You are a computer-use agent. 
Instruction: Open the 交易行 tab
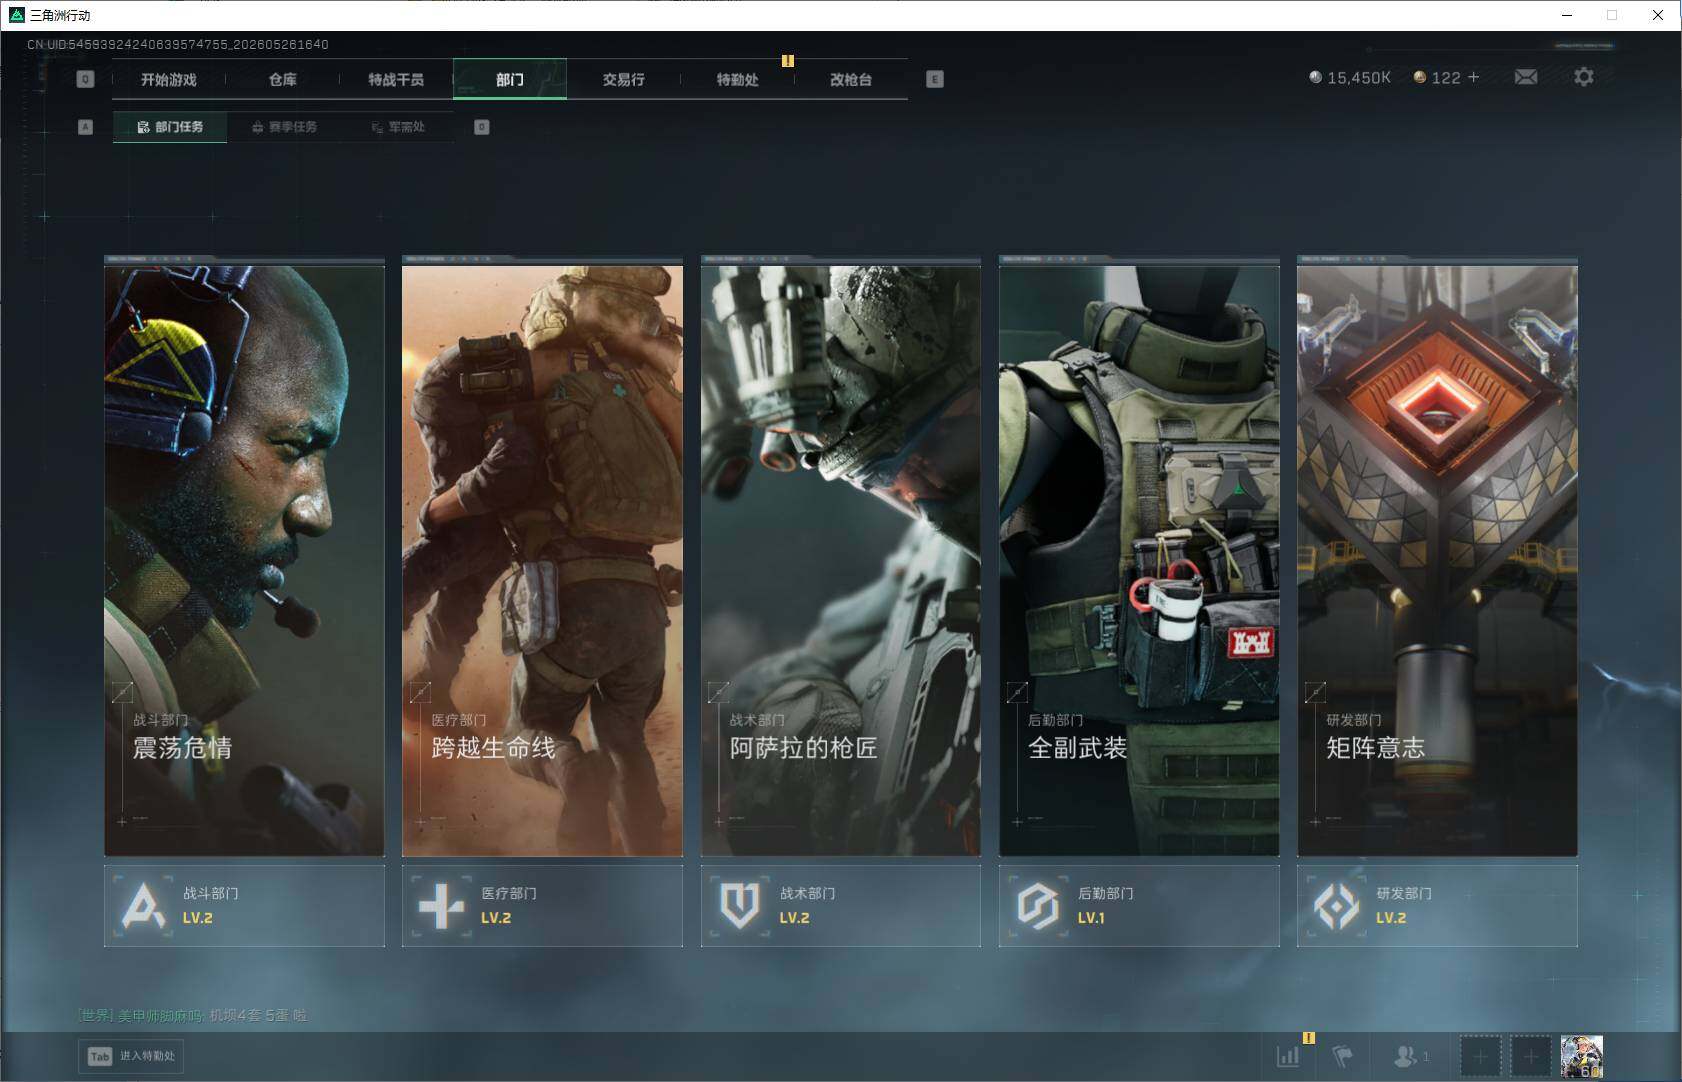coord(624,79)
